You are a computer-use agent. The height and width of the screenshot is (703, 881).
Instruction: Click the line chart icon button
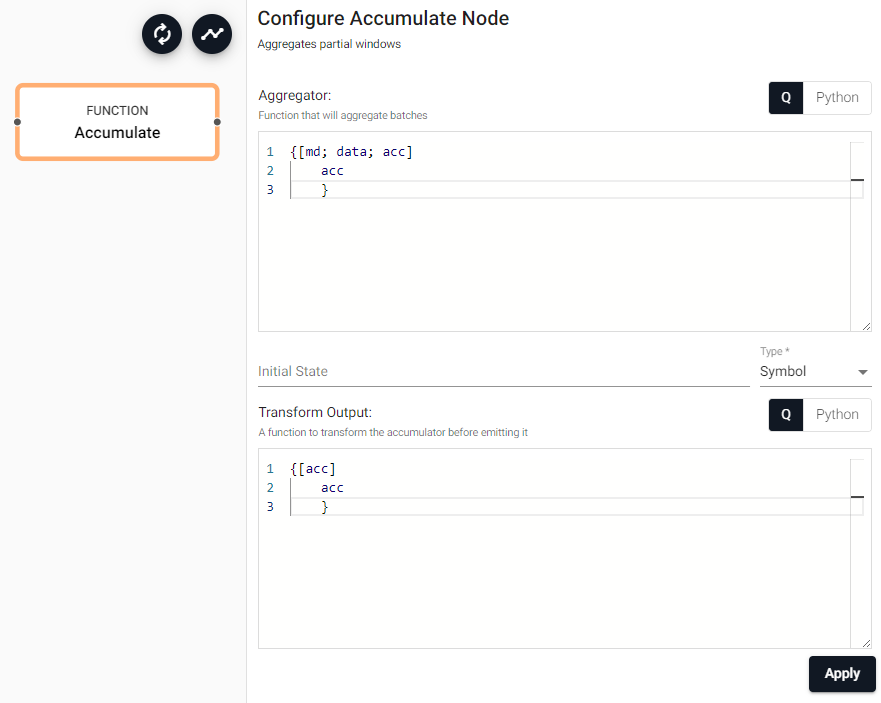(x=212, y=34)
